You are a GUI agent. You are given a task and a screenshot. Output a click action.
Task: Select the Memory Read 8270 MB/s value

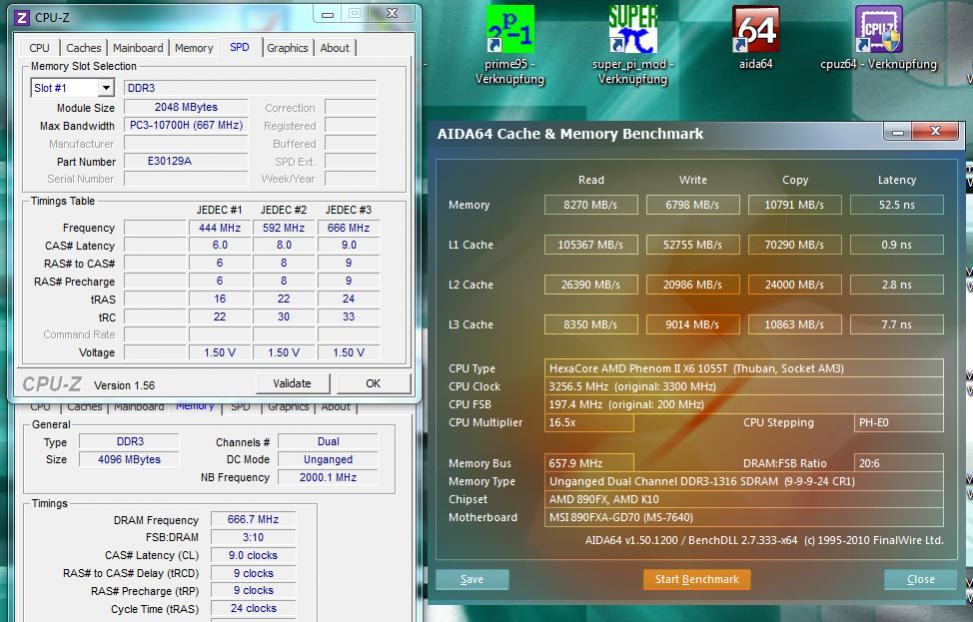(591, 205)
